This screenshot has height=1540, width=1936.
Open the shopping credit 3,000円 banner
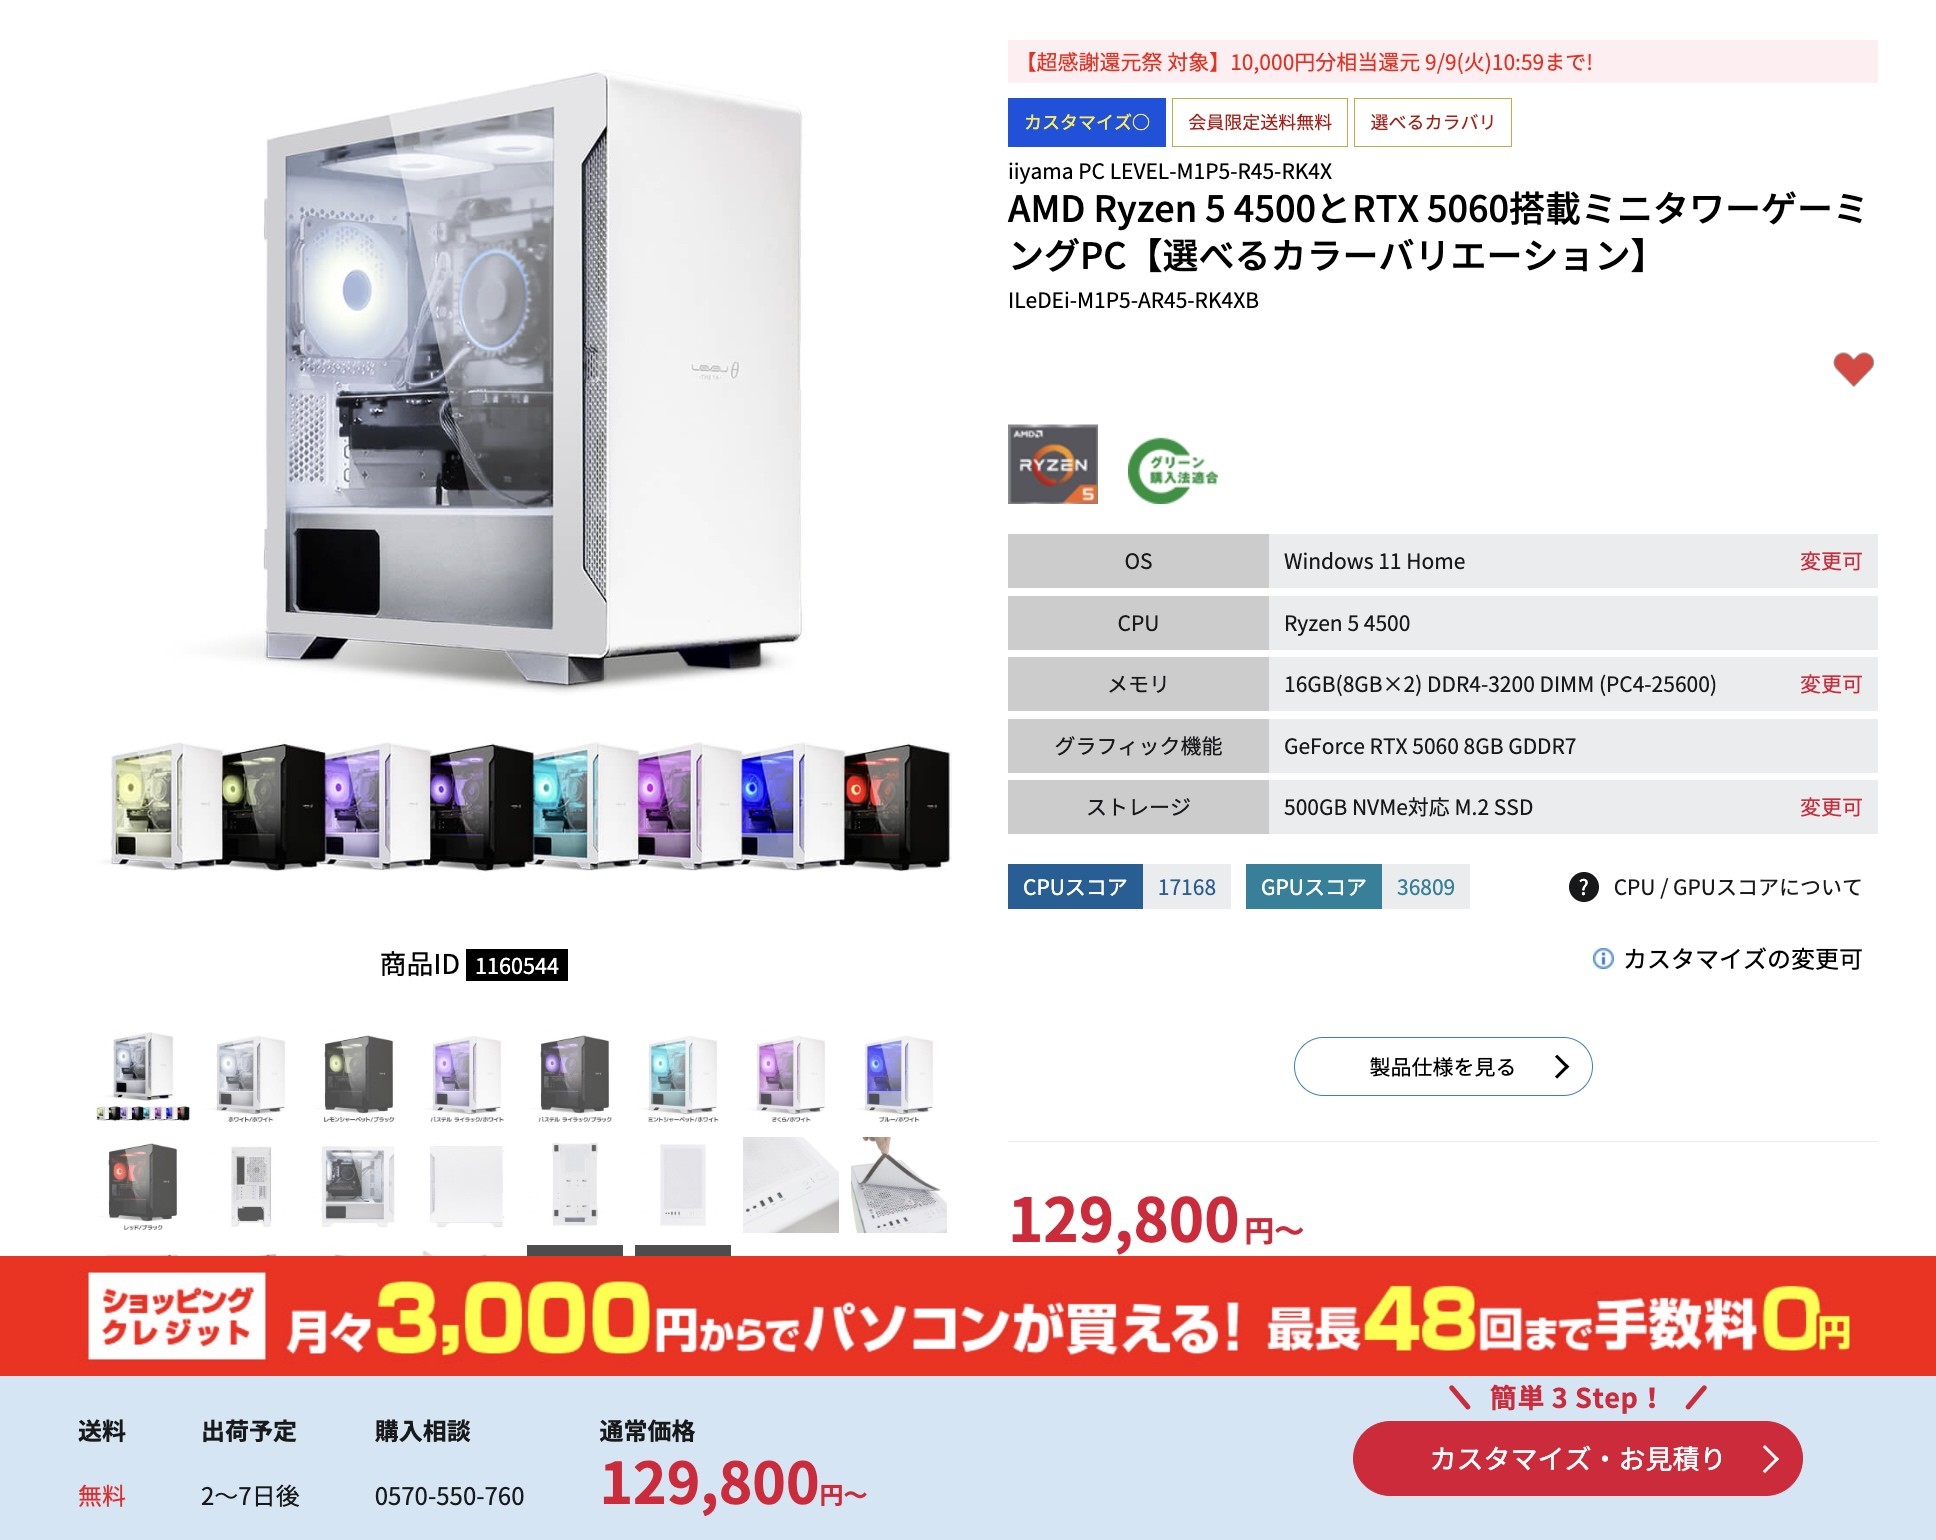tap(968, 1316)
